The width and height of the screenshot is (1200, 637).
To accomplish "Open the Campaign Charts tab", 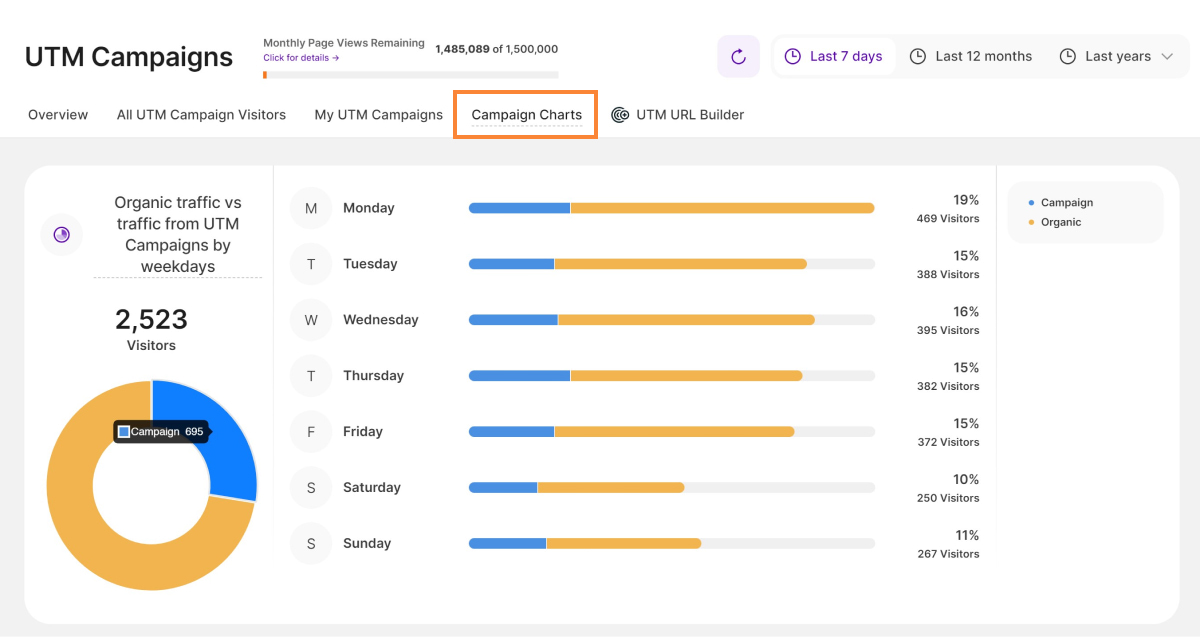I will [x=526, y=115].
